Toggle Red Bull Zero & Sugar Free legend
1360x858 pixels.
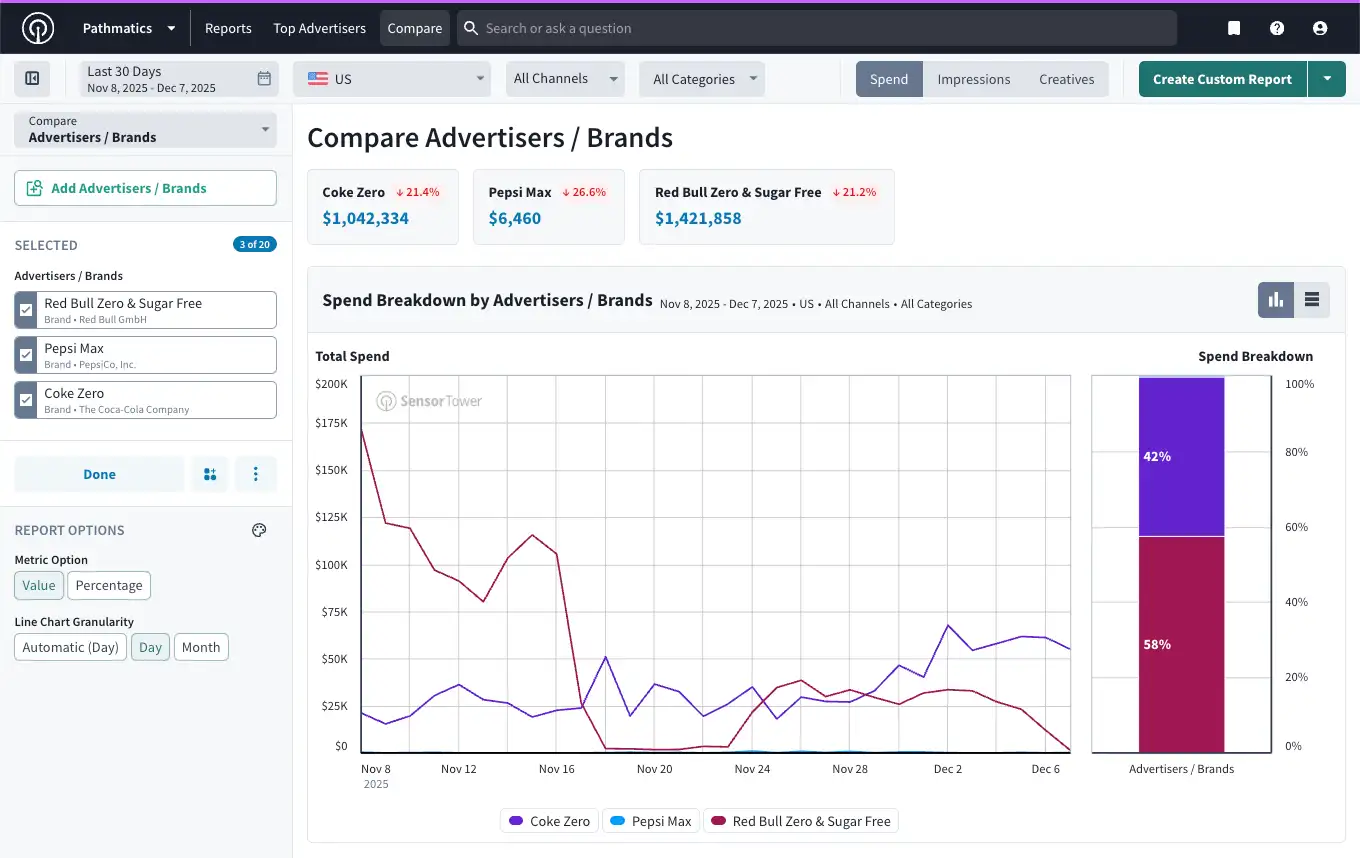click(x=801, y=821)
